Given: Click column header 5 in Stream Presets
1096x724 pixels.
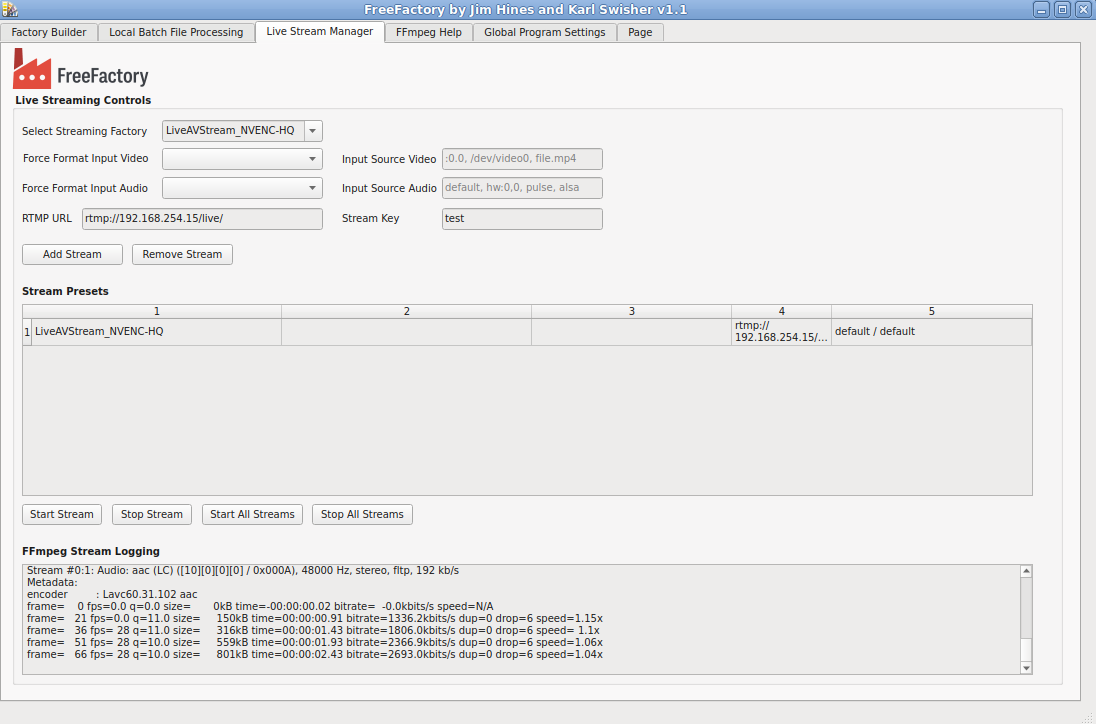Looking at the screenshot, I should 931,311.
